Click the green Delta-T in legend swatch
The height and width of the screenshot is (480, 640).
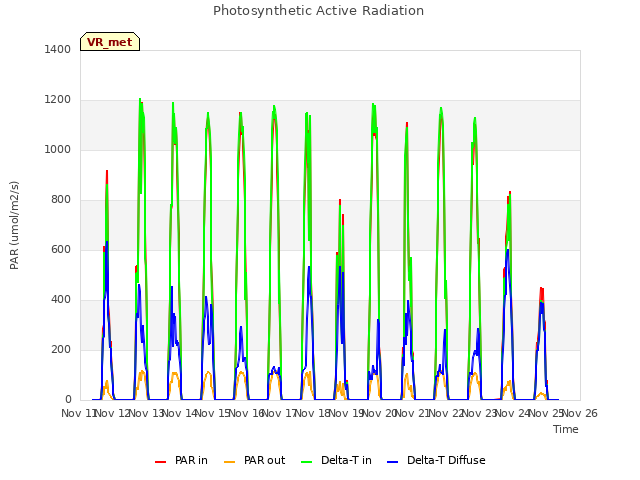[307, 462]
